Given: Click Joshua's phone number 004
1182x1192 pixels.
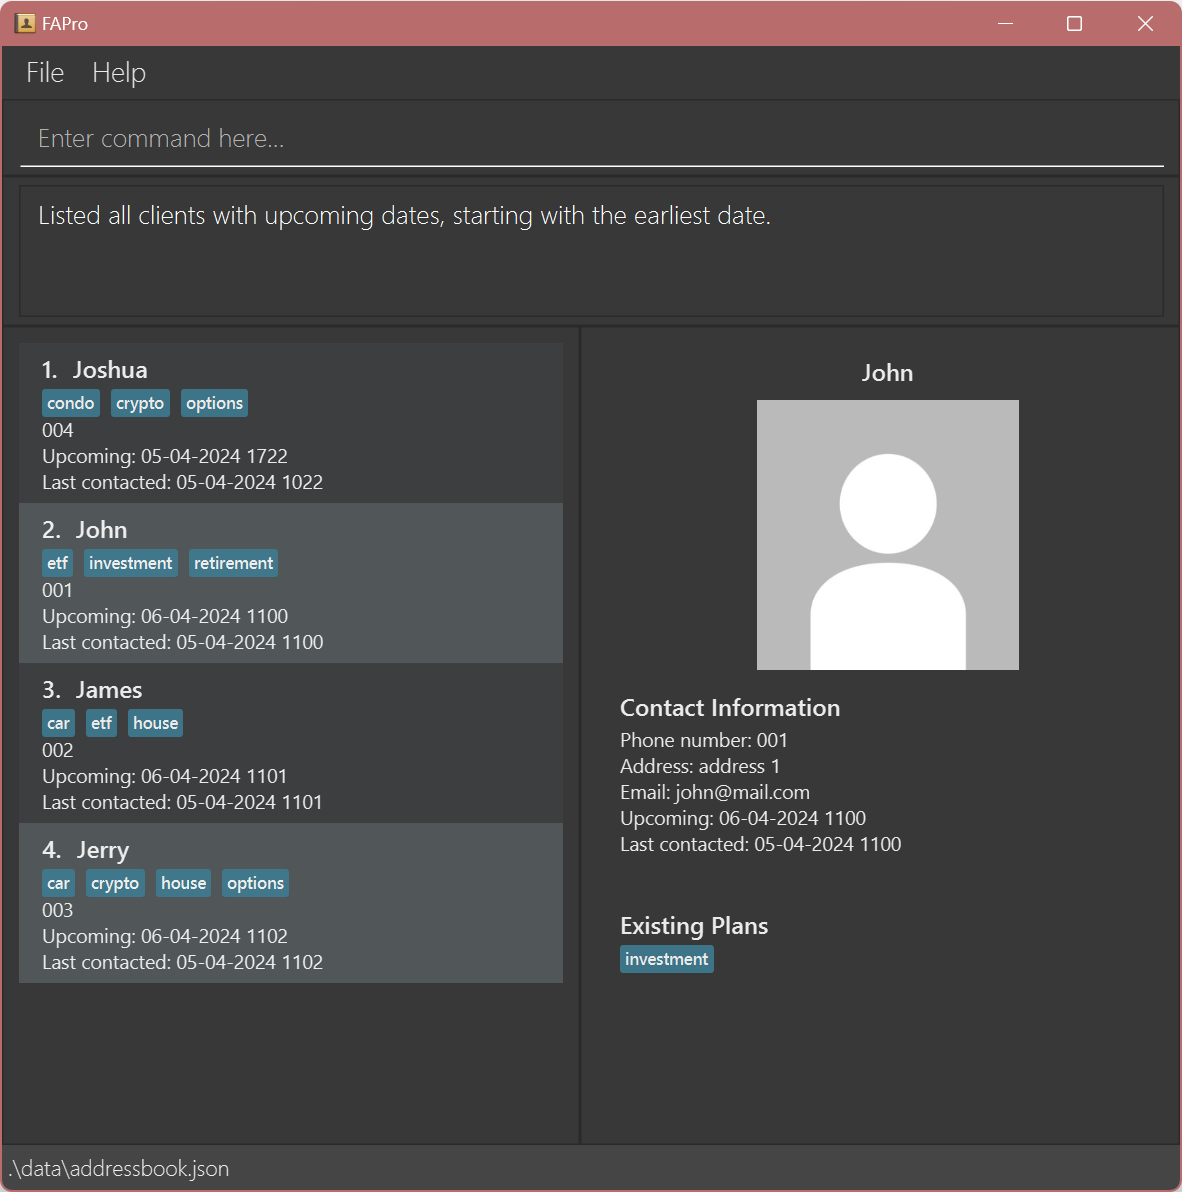Looking at the screenshot, I should point(58,430).
